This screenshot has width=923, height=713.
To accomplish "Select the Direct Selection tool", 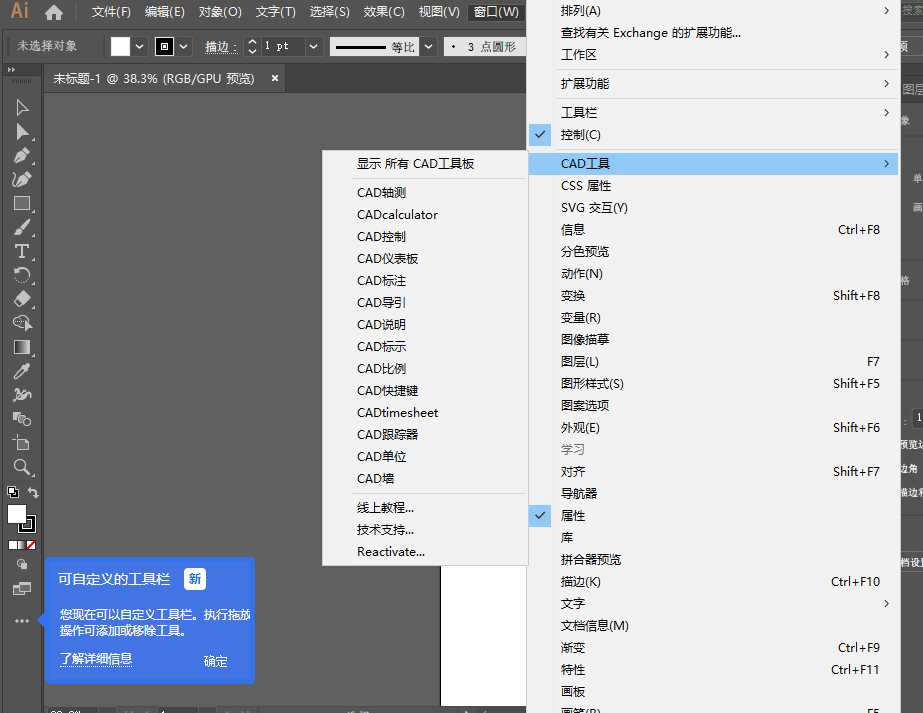I will 22,132.
